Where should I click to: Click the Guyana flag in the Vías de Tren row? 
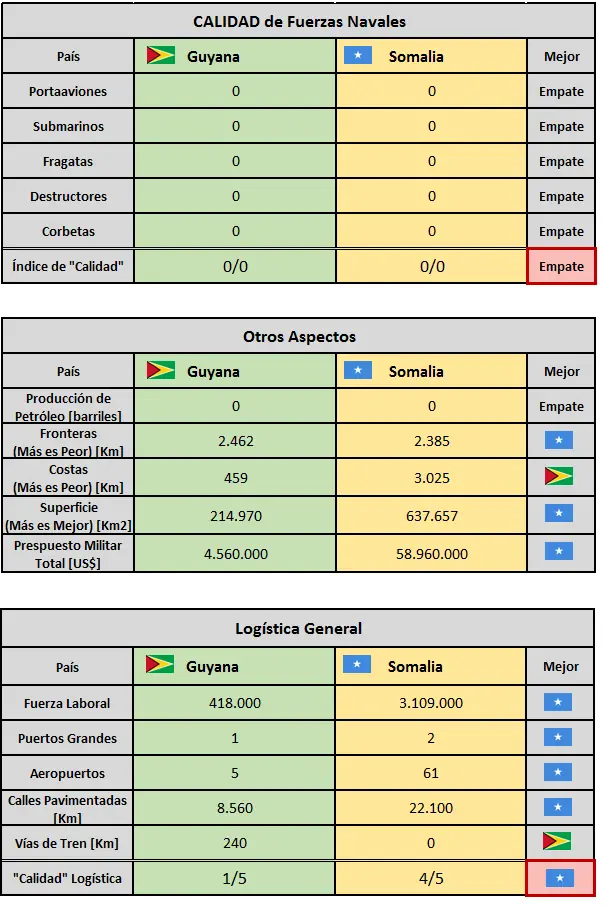tap(561, 841)
